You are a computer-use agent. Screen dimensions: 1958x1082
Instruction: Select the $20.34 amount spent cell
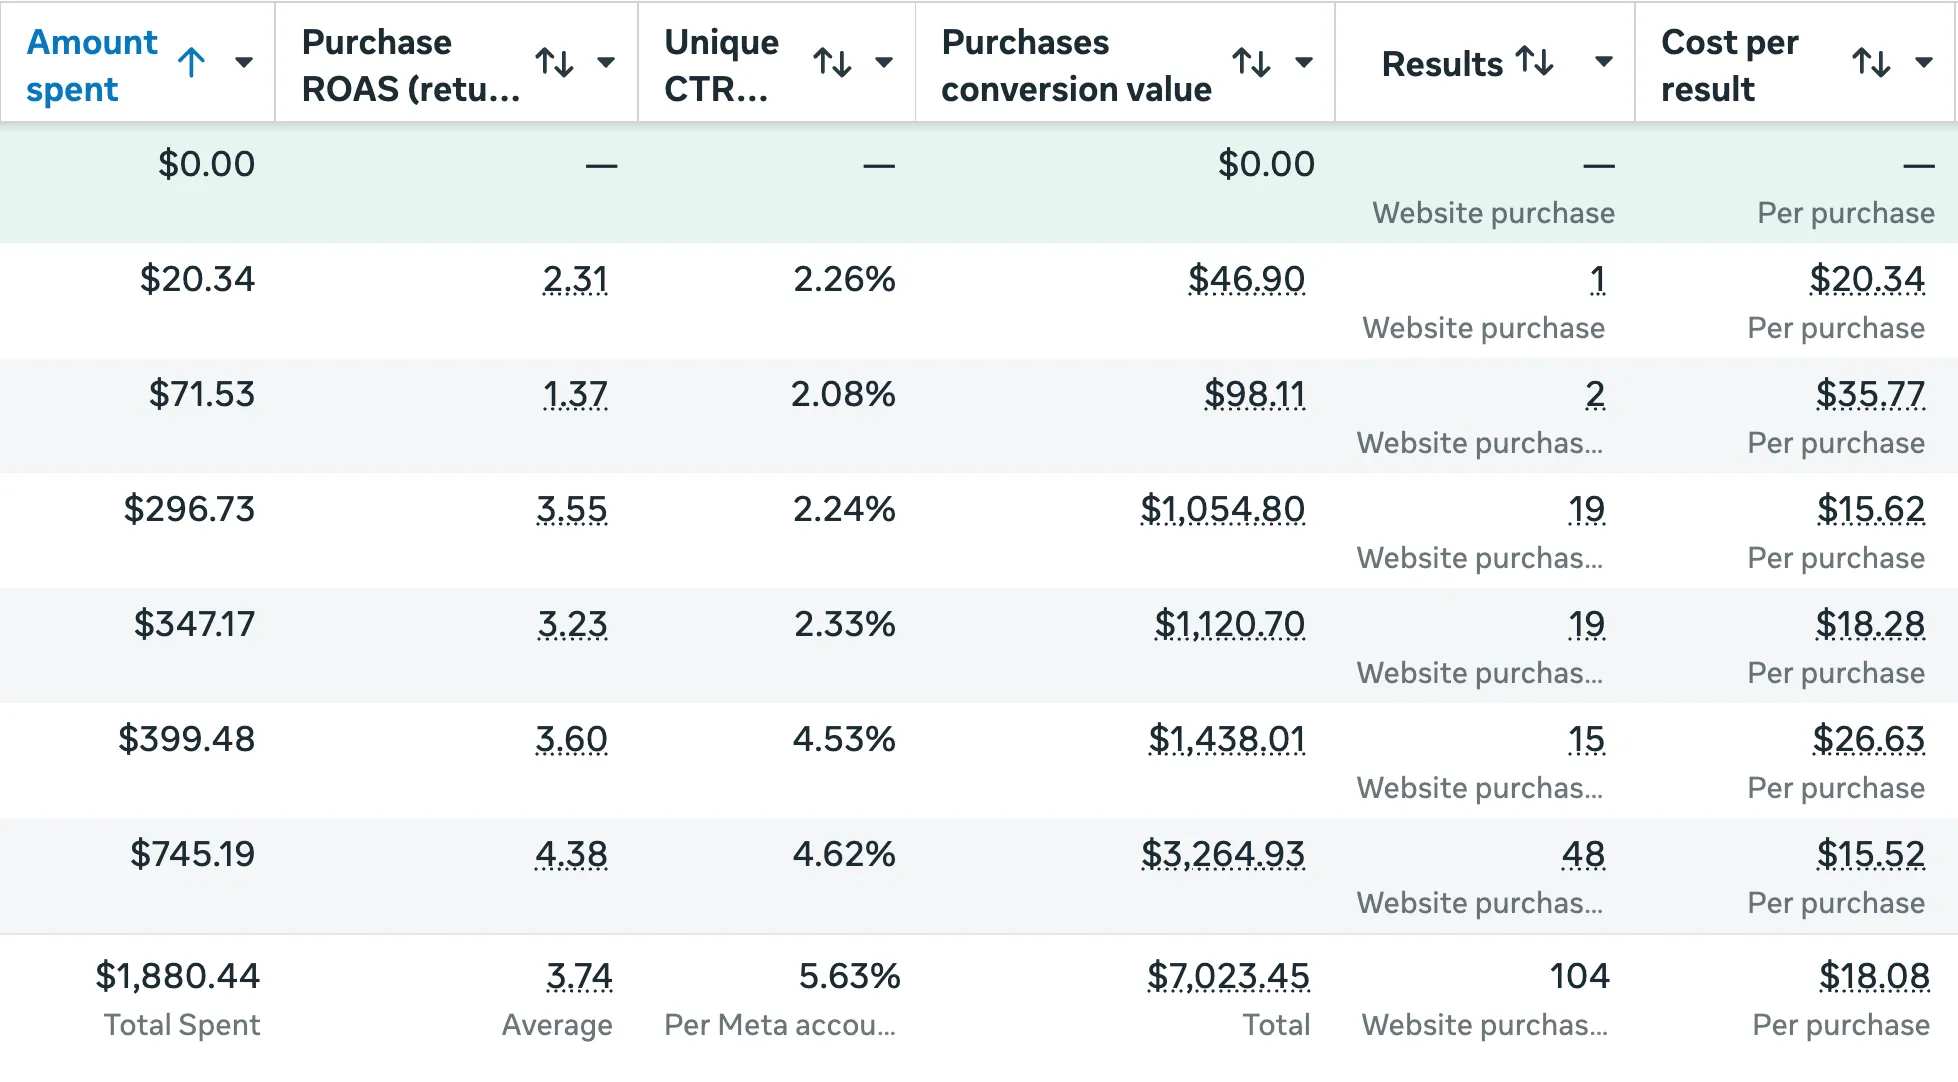pos(197,279)
